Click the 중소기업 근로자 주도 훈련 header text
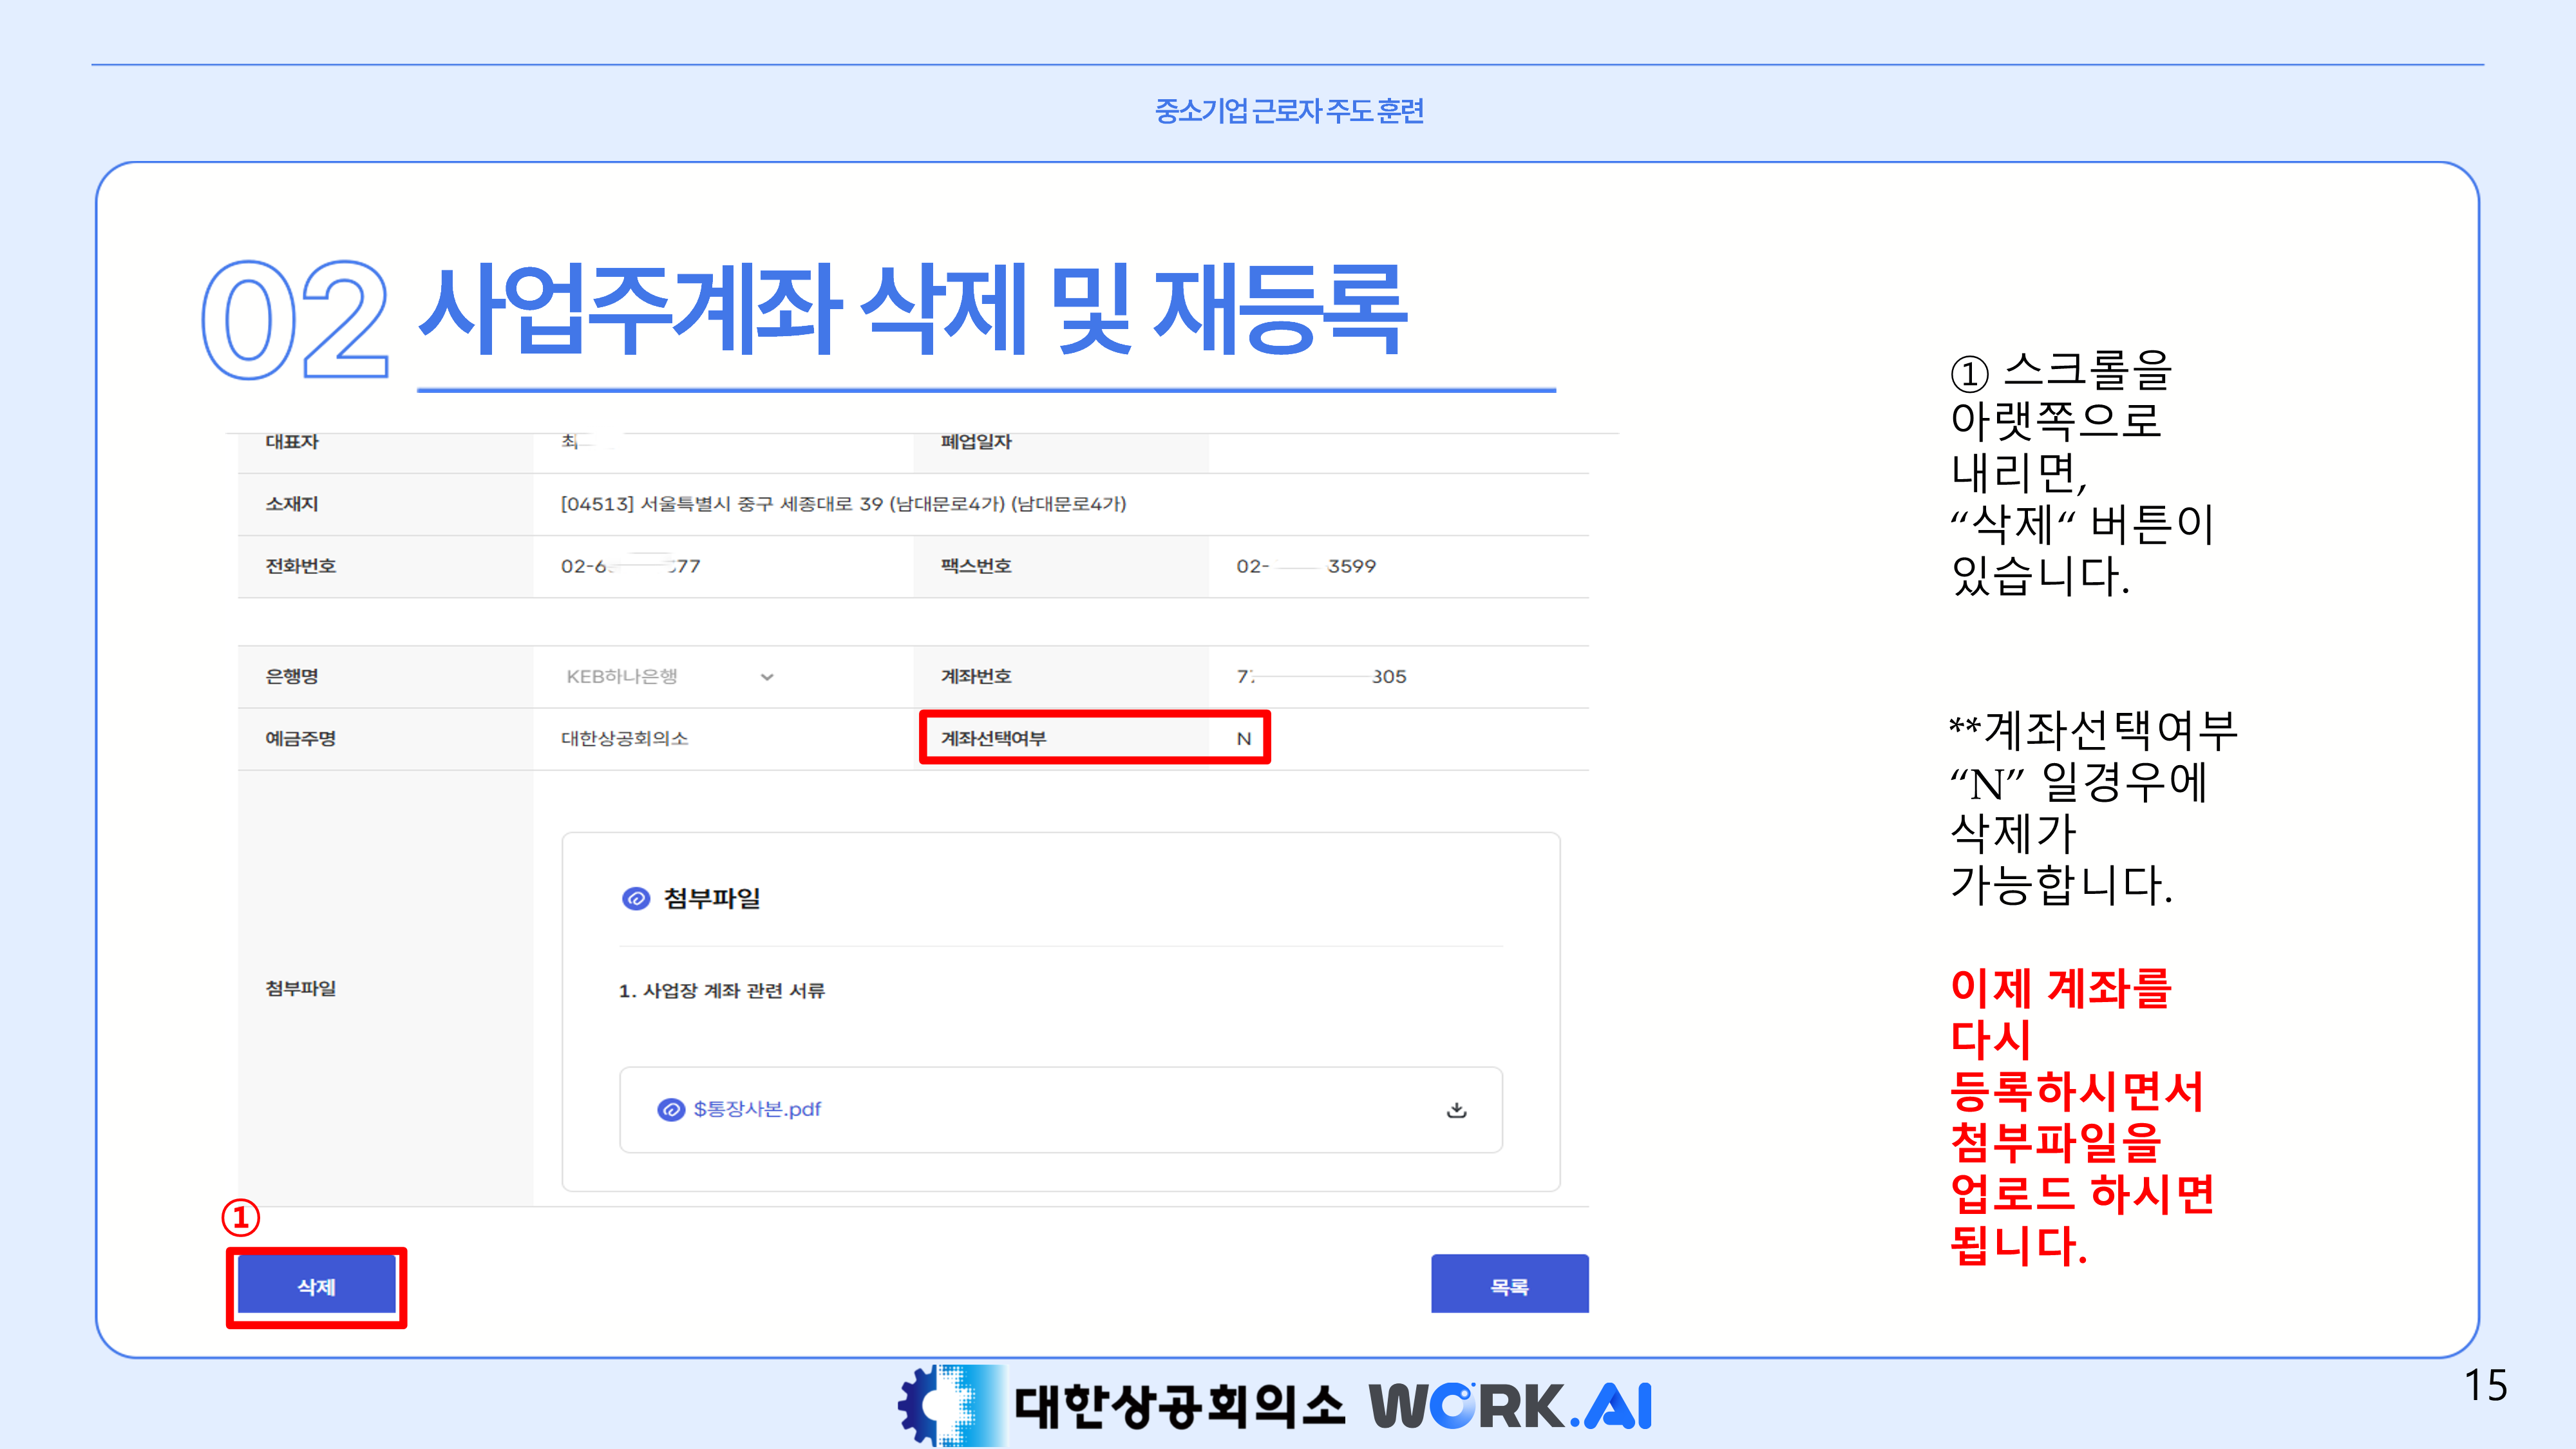The image size is (2576, 1449). pos(1288,111)
